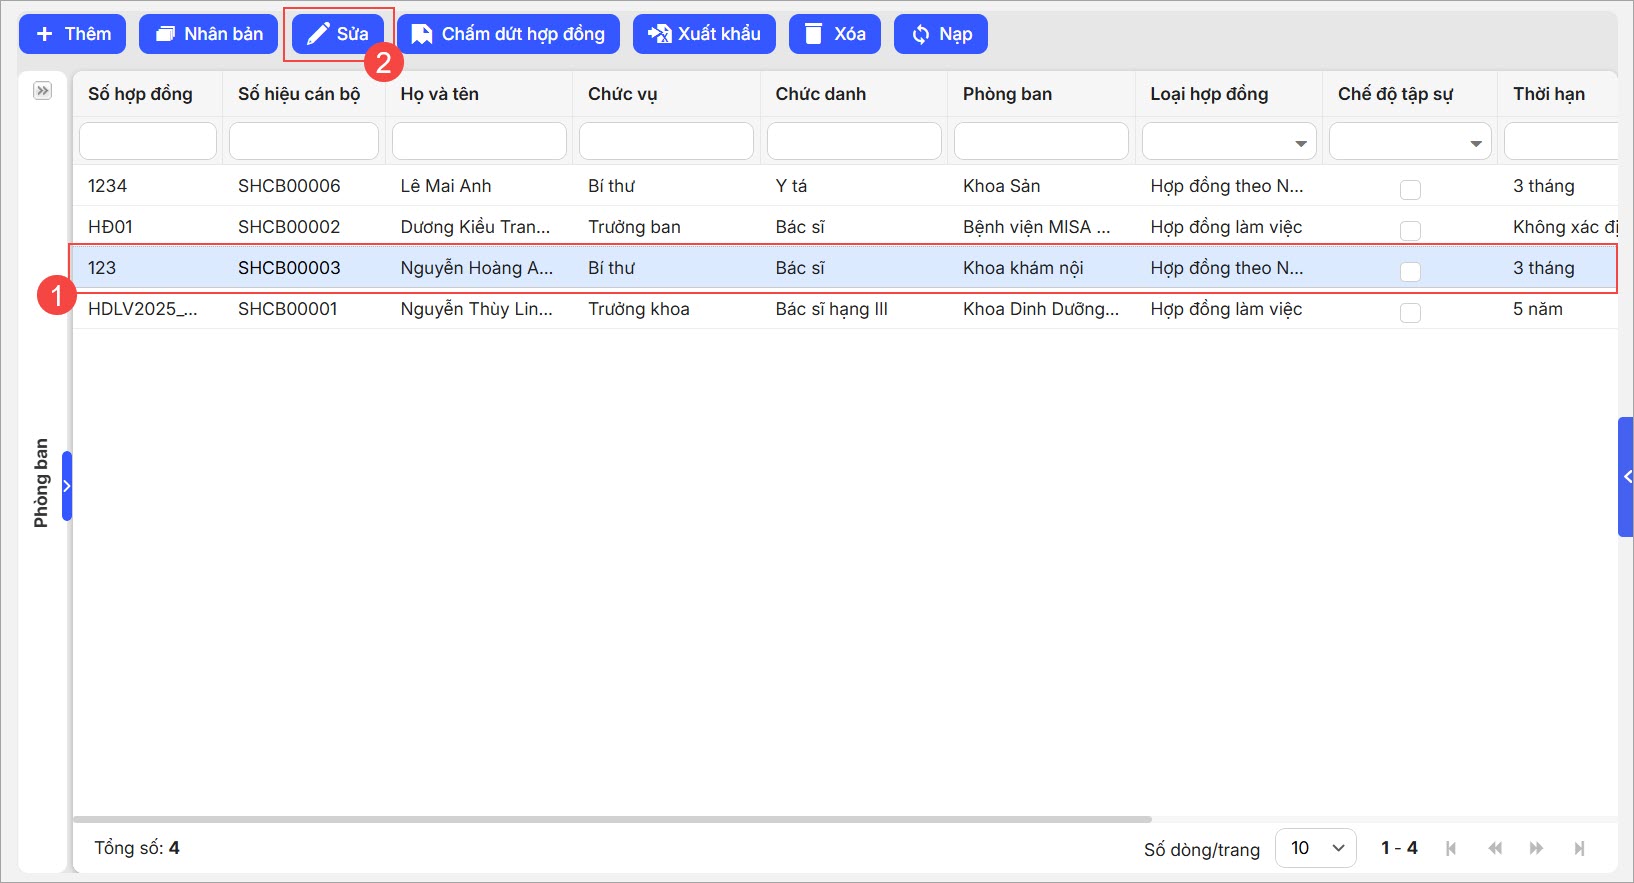Screen dimensions: 1634x883
Task: Click the Bác sĩ hạng III cell
Action: [x=832, y=309]
